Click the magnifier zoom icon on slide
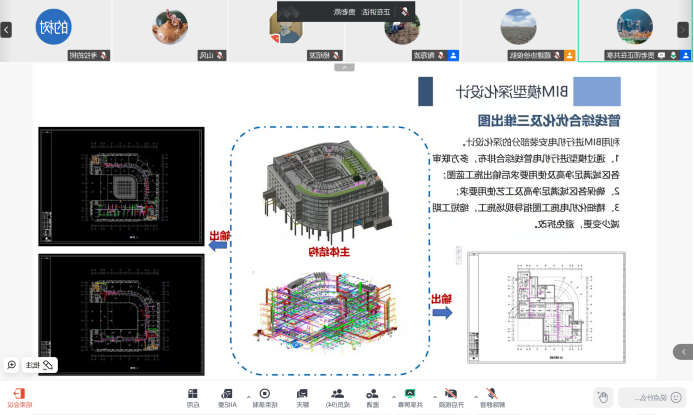The image size is (694, 415). pos(12,365)
